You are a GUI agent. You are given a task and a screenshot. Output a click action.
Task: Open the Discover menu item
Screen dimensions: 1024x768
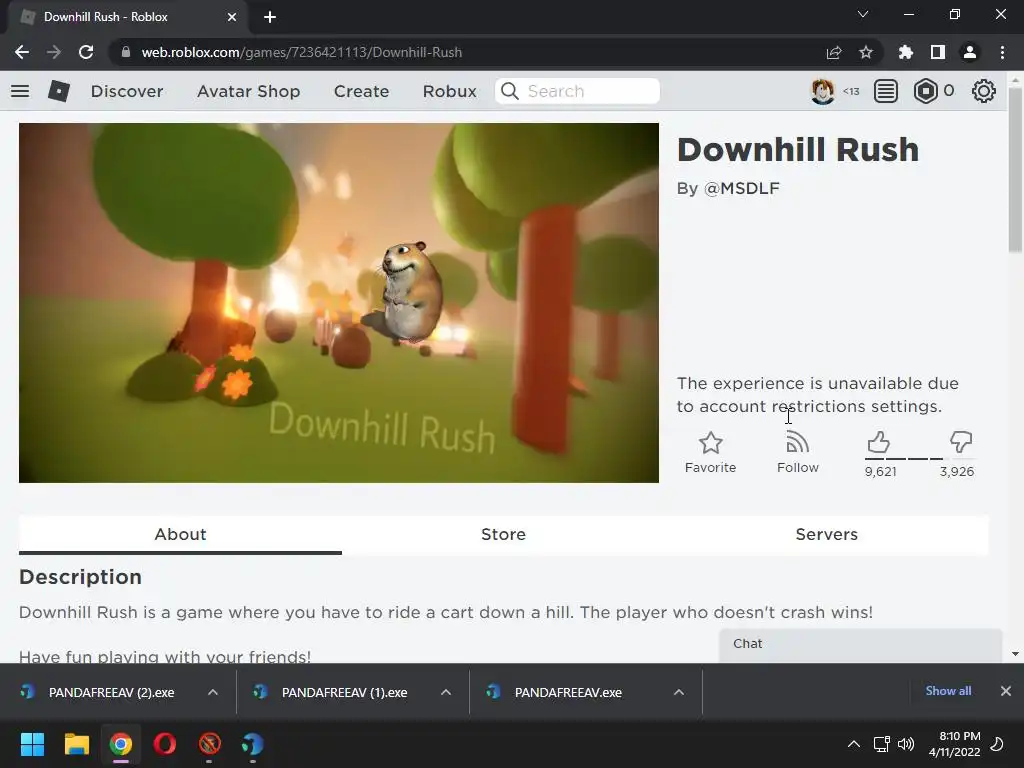127,91
